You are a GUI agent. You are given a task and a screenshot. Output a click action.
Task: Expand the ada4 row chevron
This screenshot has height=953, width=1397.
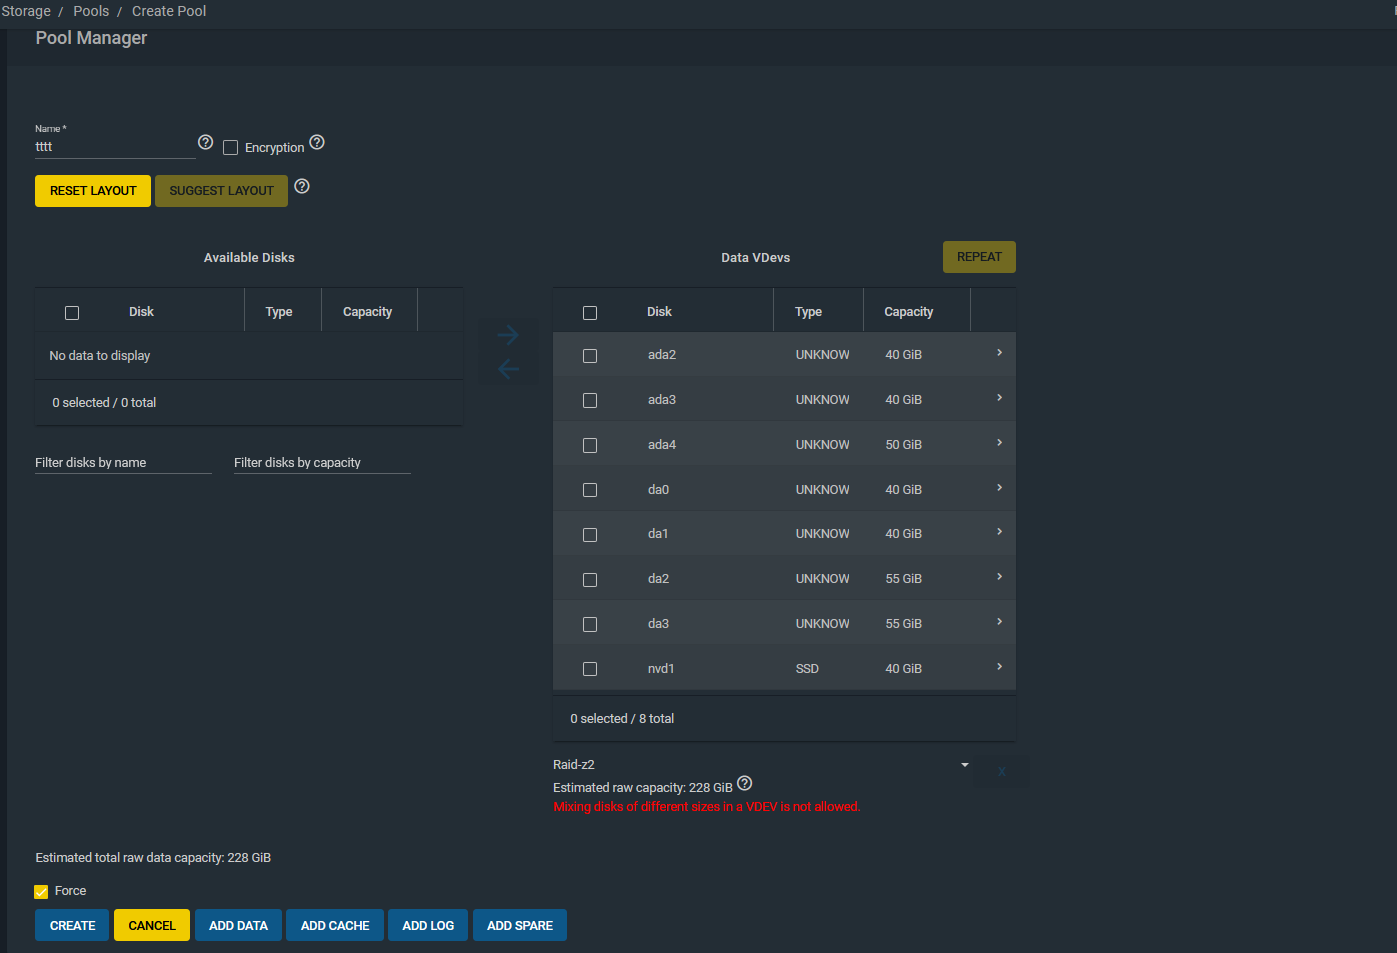tap(999, 443)
